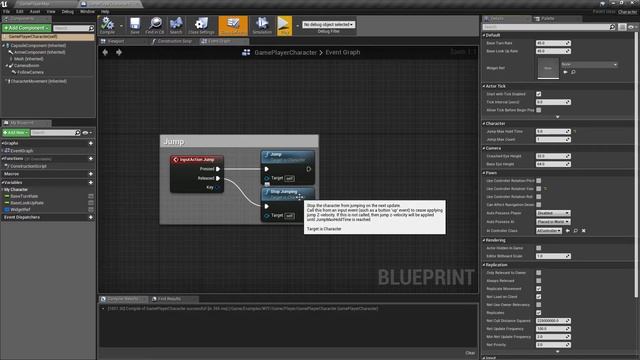Click the Unreal Engine logo icon

[4, 4]
